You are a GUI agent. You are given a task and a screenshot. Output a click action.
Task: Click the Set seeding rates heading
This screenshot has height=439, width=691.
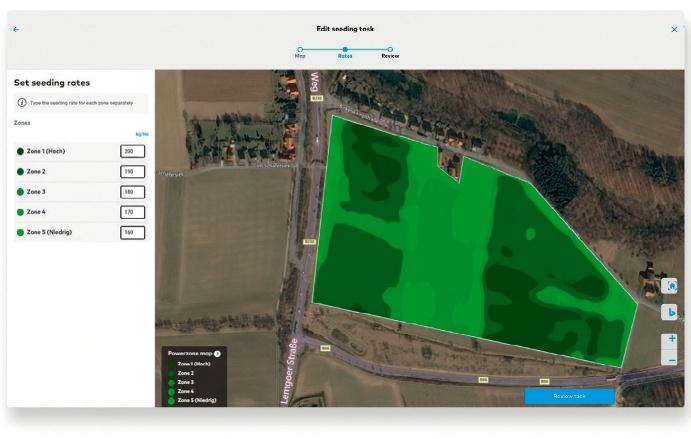(x=52, y=83)
